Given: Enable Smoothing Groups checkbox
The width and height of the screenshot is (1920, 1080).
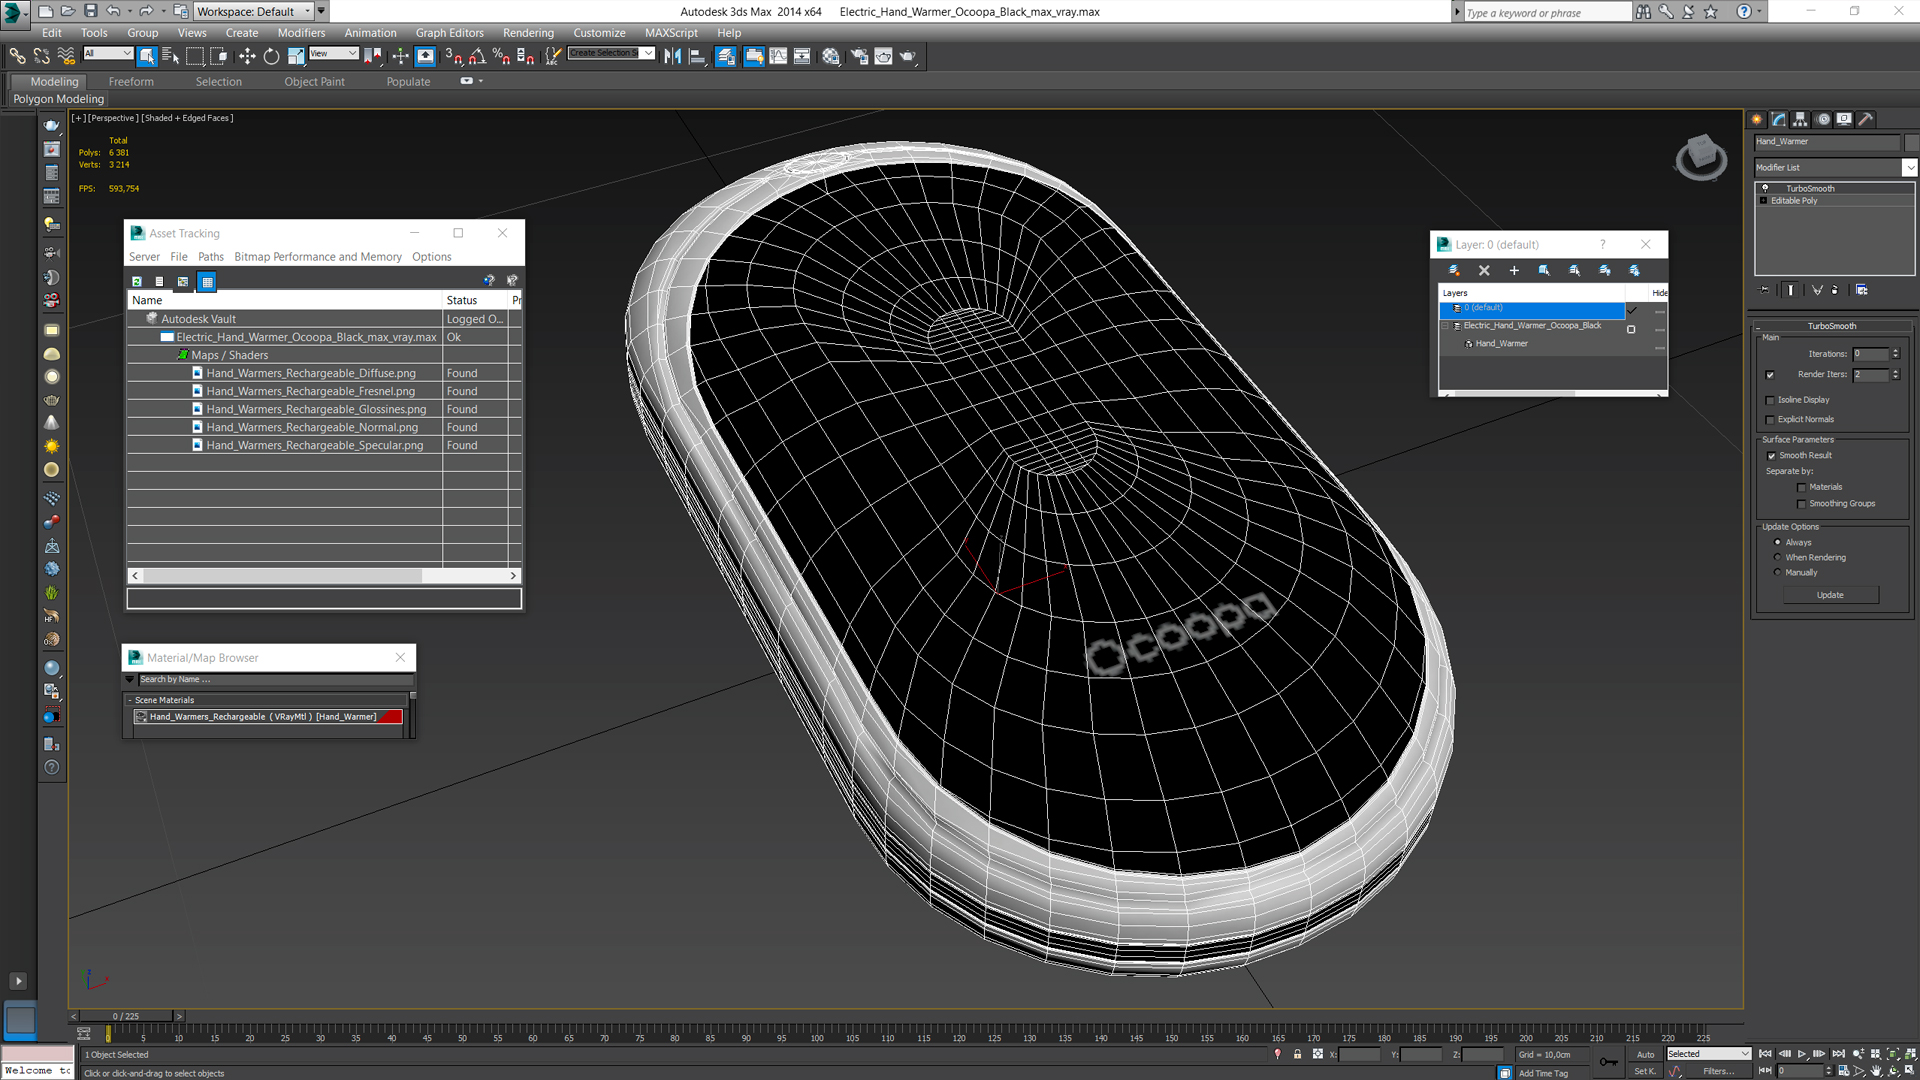Looking at the screenshot, I should pyautogui.click(x=1802, y=504).
